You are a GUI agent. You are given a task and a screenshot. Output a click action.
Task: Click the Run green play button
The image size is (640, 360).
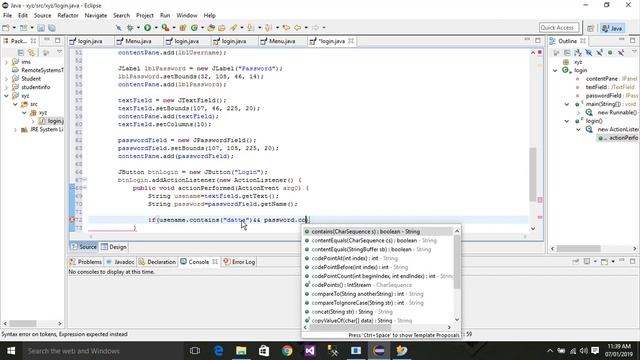click(x=147, y=27)
